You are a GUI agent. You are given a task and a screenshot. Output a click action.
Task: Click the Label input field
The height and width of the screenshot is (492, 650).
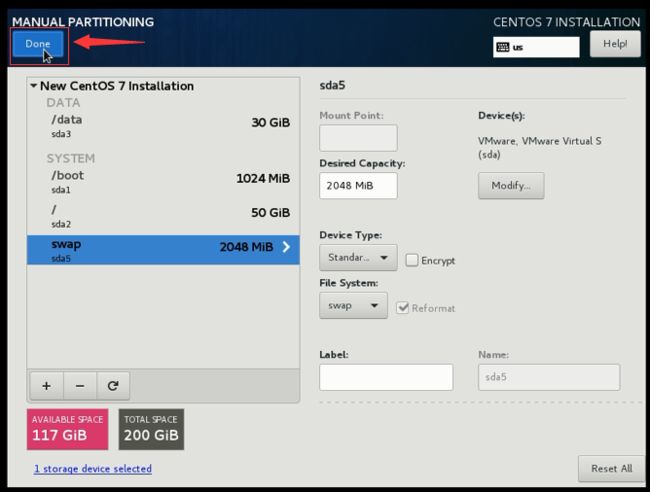386,377
